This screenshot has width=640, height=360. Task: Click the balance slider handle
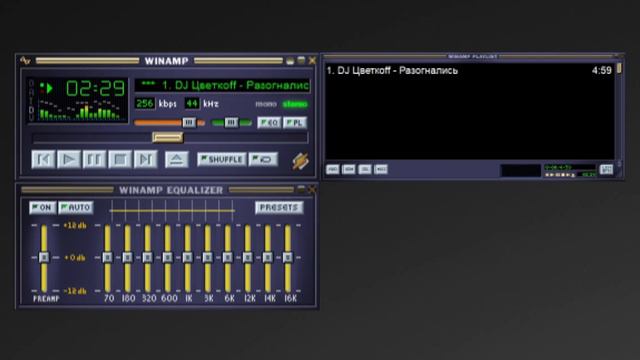pyautogui.click(x=231, y=122)
